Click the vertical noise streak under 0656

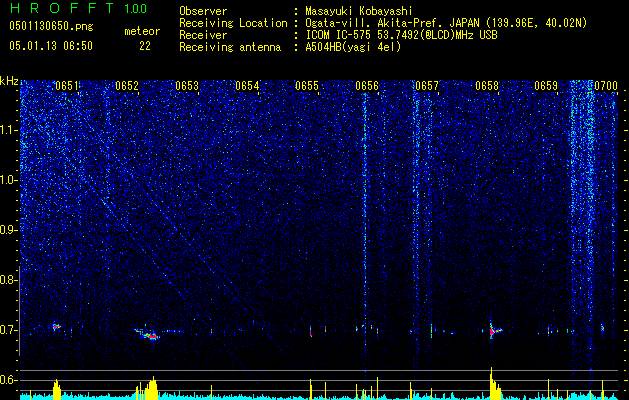click(x=365, y=225)
